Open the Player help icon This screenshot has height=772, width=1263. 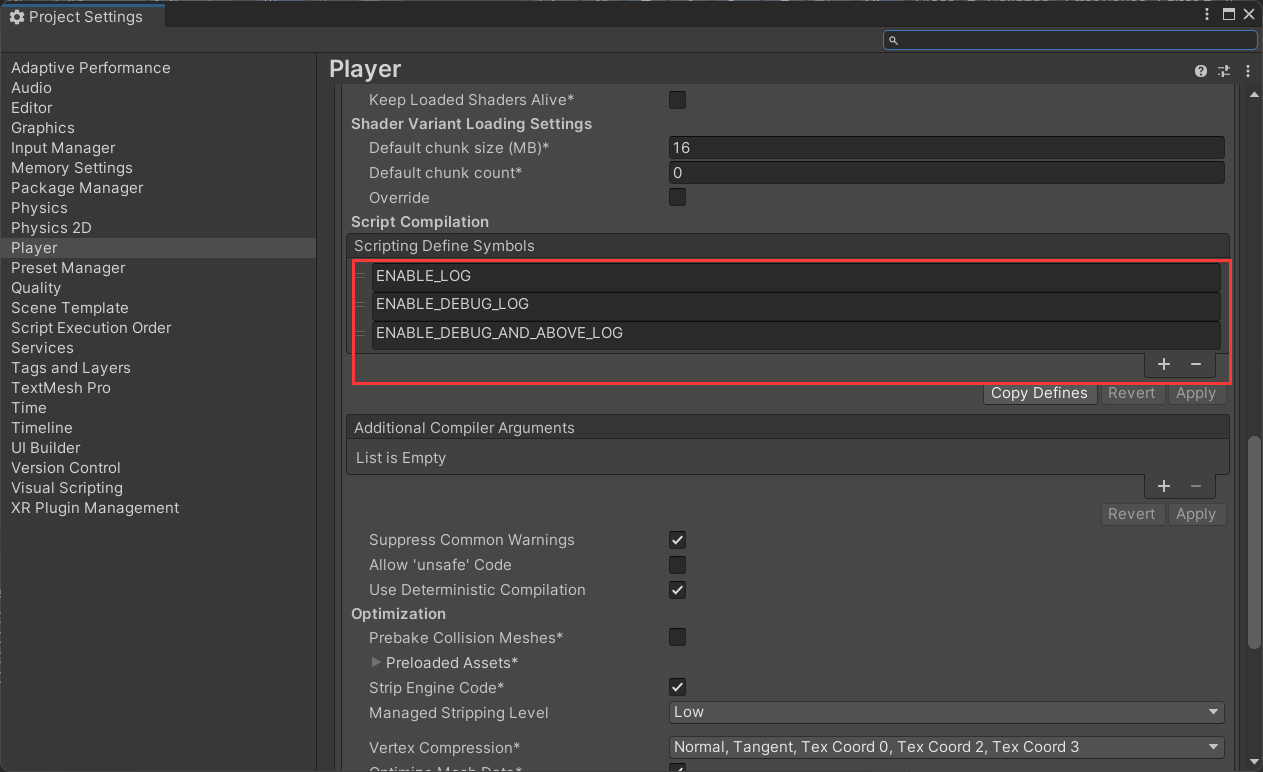click(1201, 71)
